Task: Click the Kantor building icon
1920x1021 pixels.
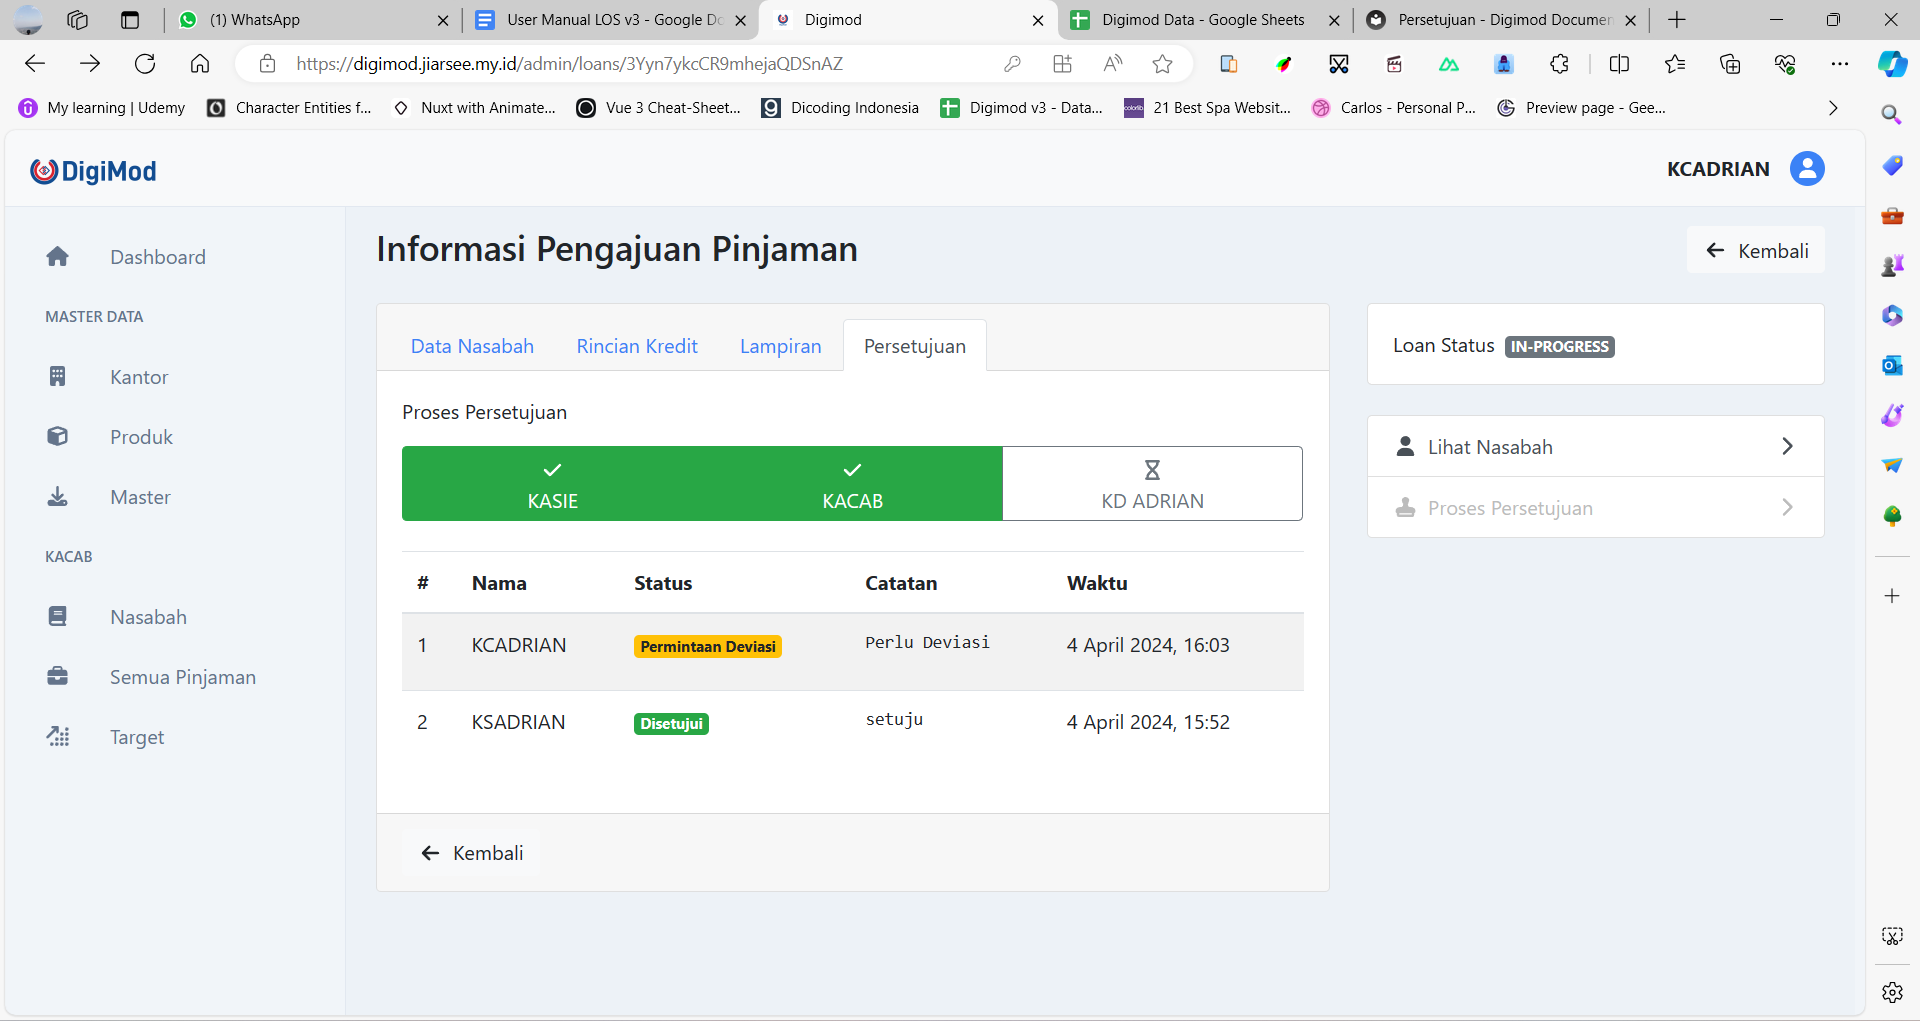Action: (58, 377)
